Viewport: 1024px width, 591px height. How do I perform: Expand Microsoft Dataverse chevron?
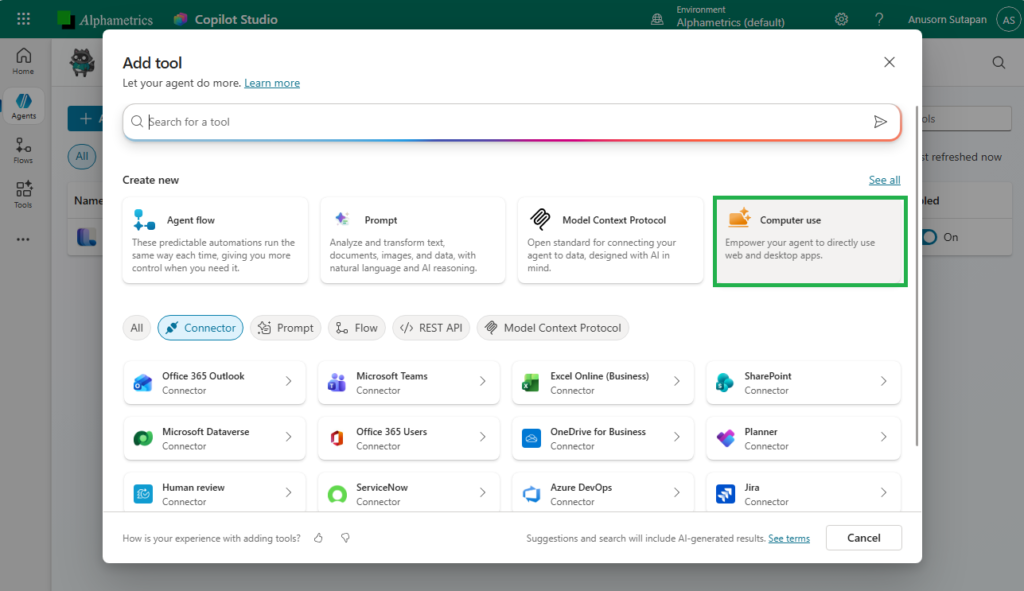click(289, 437)
